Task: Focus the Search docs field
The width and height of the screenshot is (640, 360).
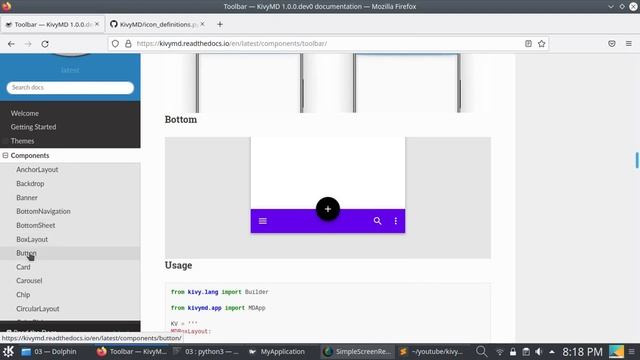Action: click(70, 87)
